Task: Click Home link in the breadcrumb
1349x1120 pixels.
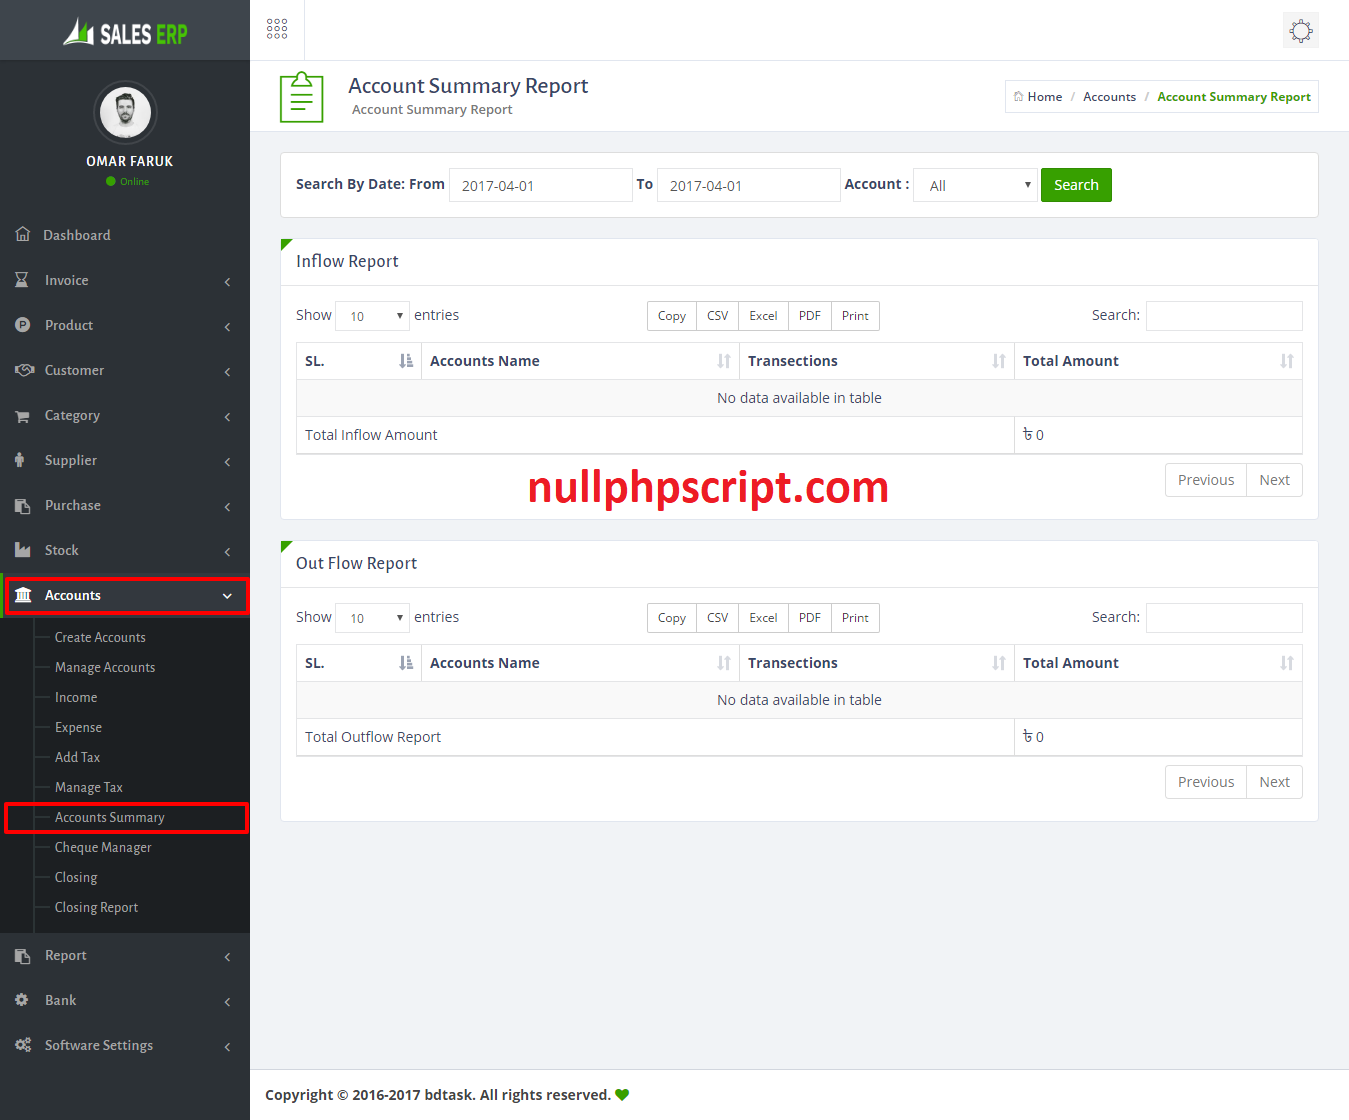Action: (x=1044, y=97)
